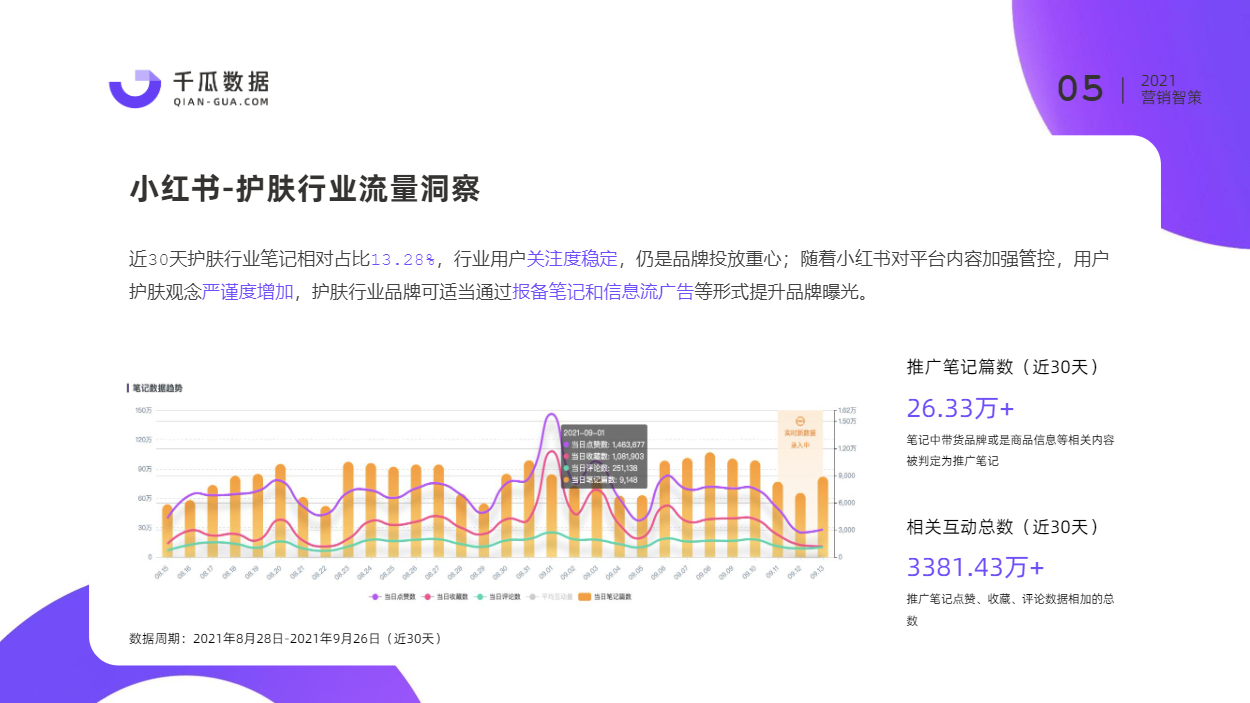Select the highlighted 报备笔记和信息流广告 phrase

click(603, 292)
